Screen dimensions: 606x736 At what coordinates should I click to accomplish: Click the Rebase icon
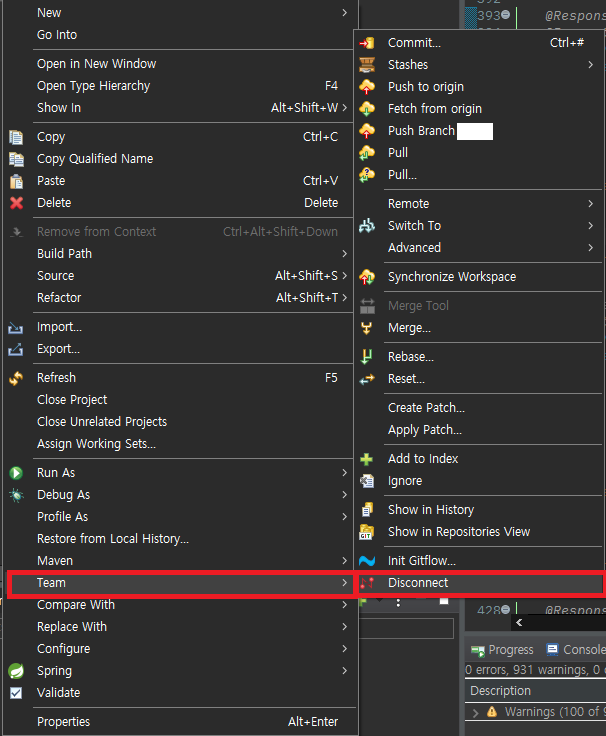(x=367, y=357)
